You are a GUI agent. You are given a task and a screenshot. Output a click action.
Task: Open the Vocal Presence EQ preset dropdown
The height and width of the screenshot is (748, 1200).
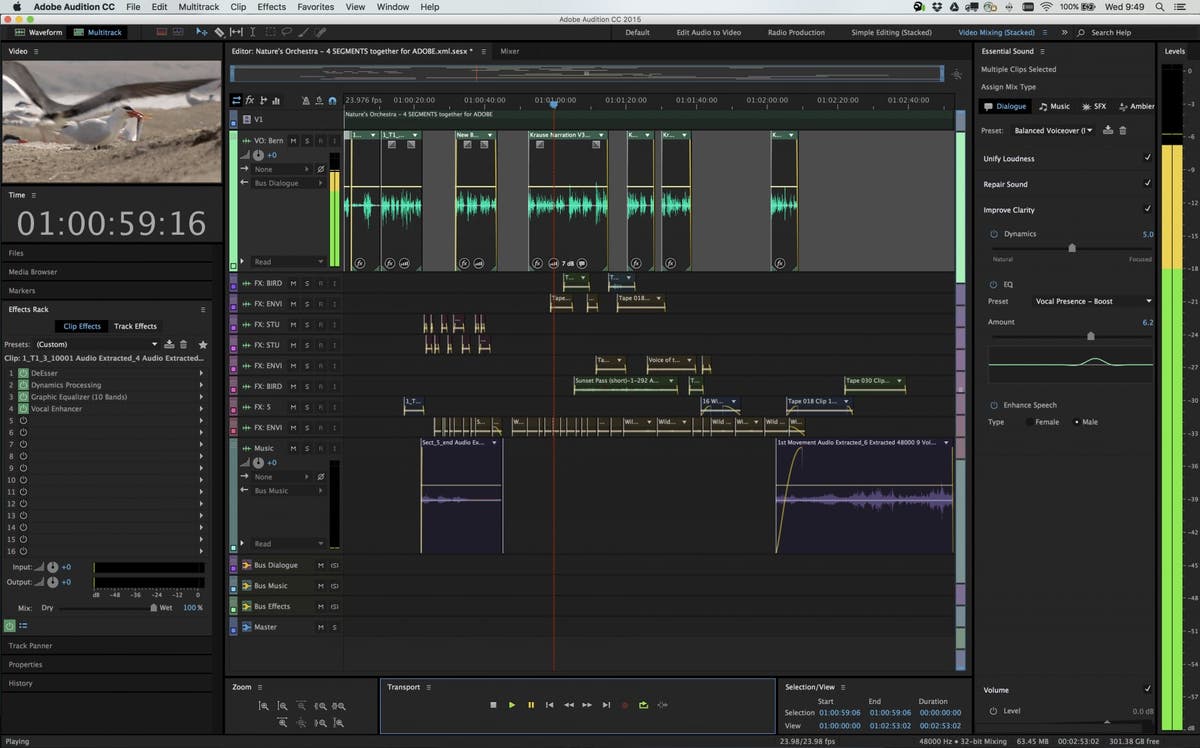[1092, 300]
